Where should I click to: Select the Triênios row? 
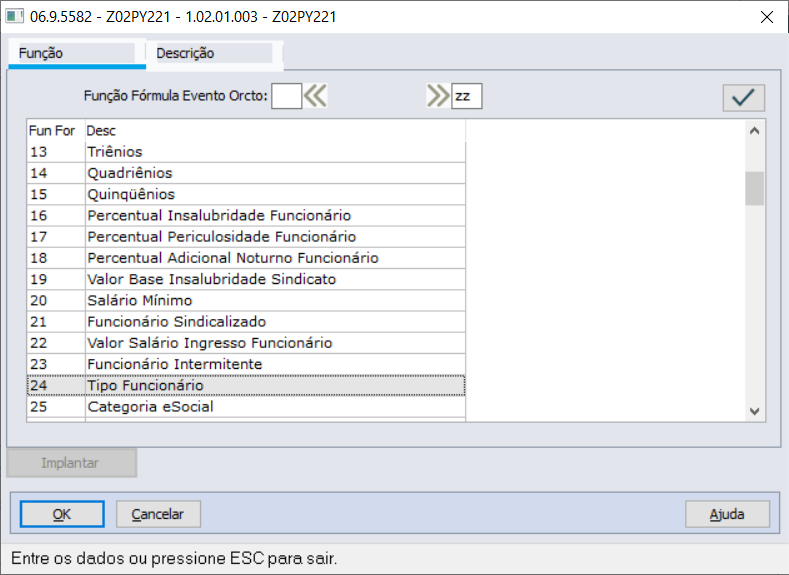tap(246, 152)
